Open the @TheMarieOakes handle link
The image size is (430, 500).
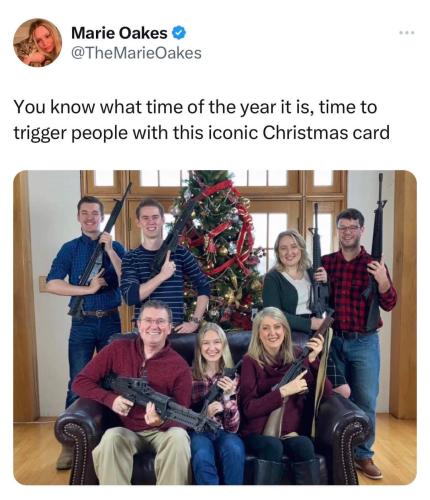(x=136, y=53)
